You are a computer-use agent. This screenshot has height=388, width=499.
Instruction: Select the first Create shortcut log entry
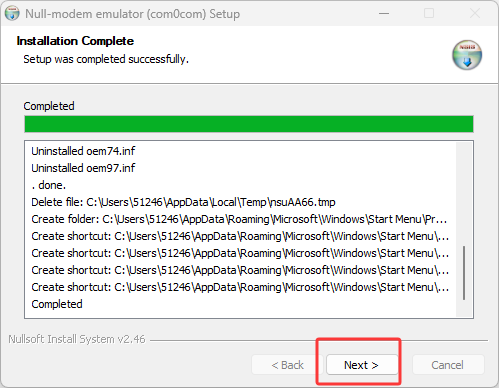[x=240, y=236]
